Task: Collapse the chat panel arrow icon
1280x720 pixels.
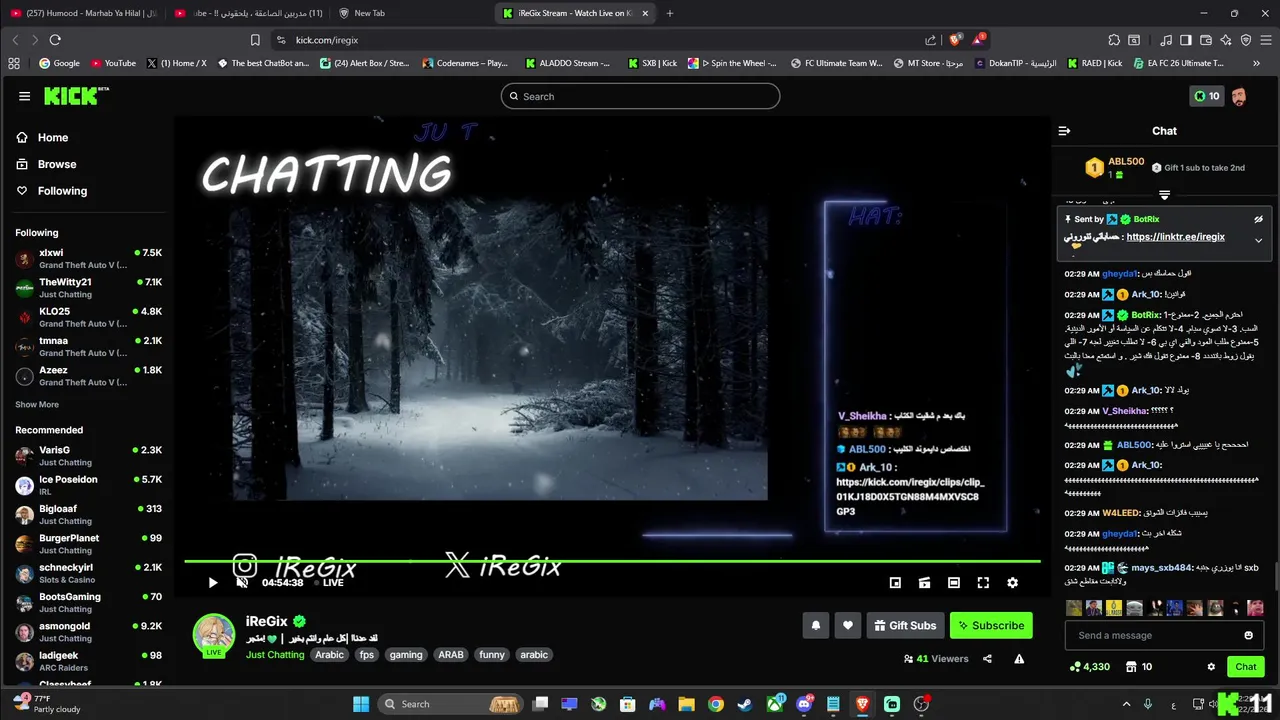Action: click(x=1065, y=131)
